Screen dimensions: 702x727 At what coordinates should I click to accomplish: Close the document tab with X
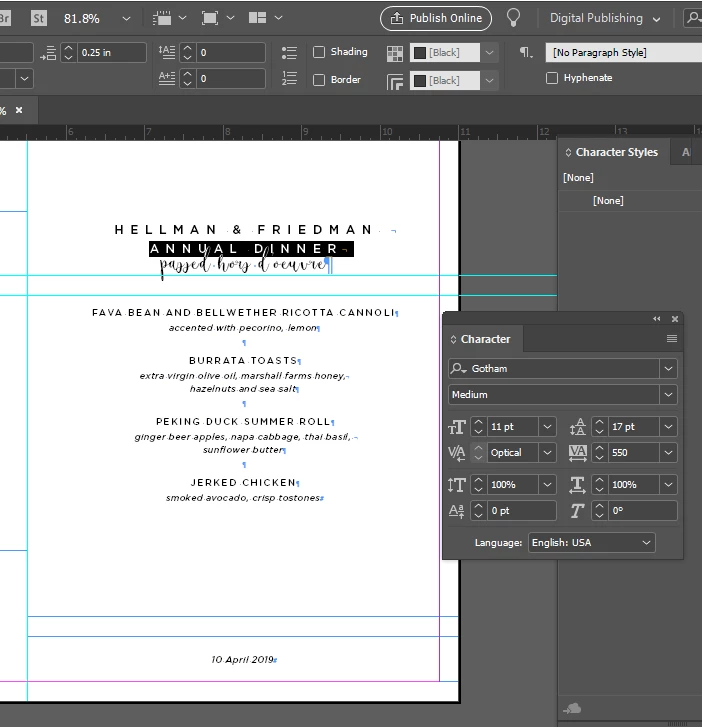point(19,110)
